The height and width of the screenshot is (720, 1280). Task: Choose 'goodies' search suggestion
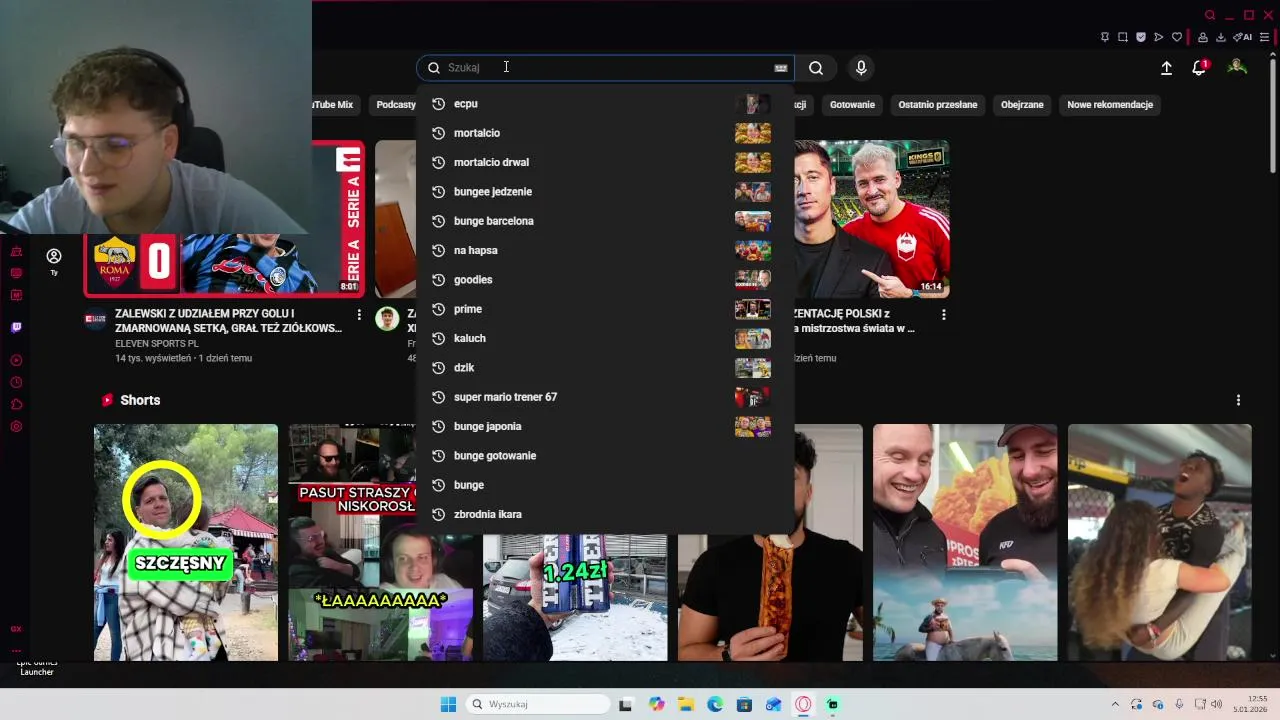click(605, 280)
